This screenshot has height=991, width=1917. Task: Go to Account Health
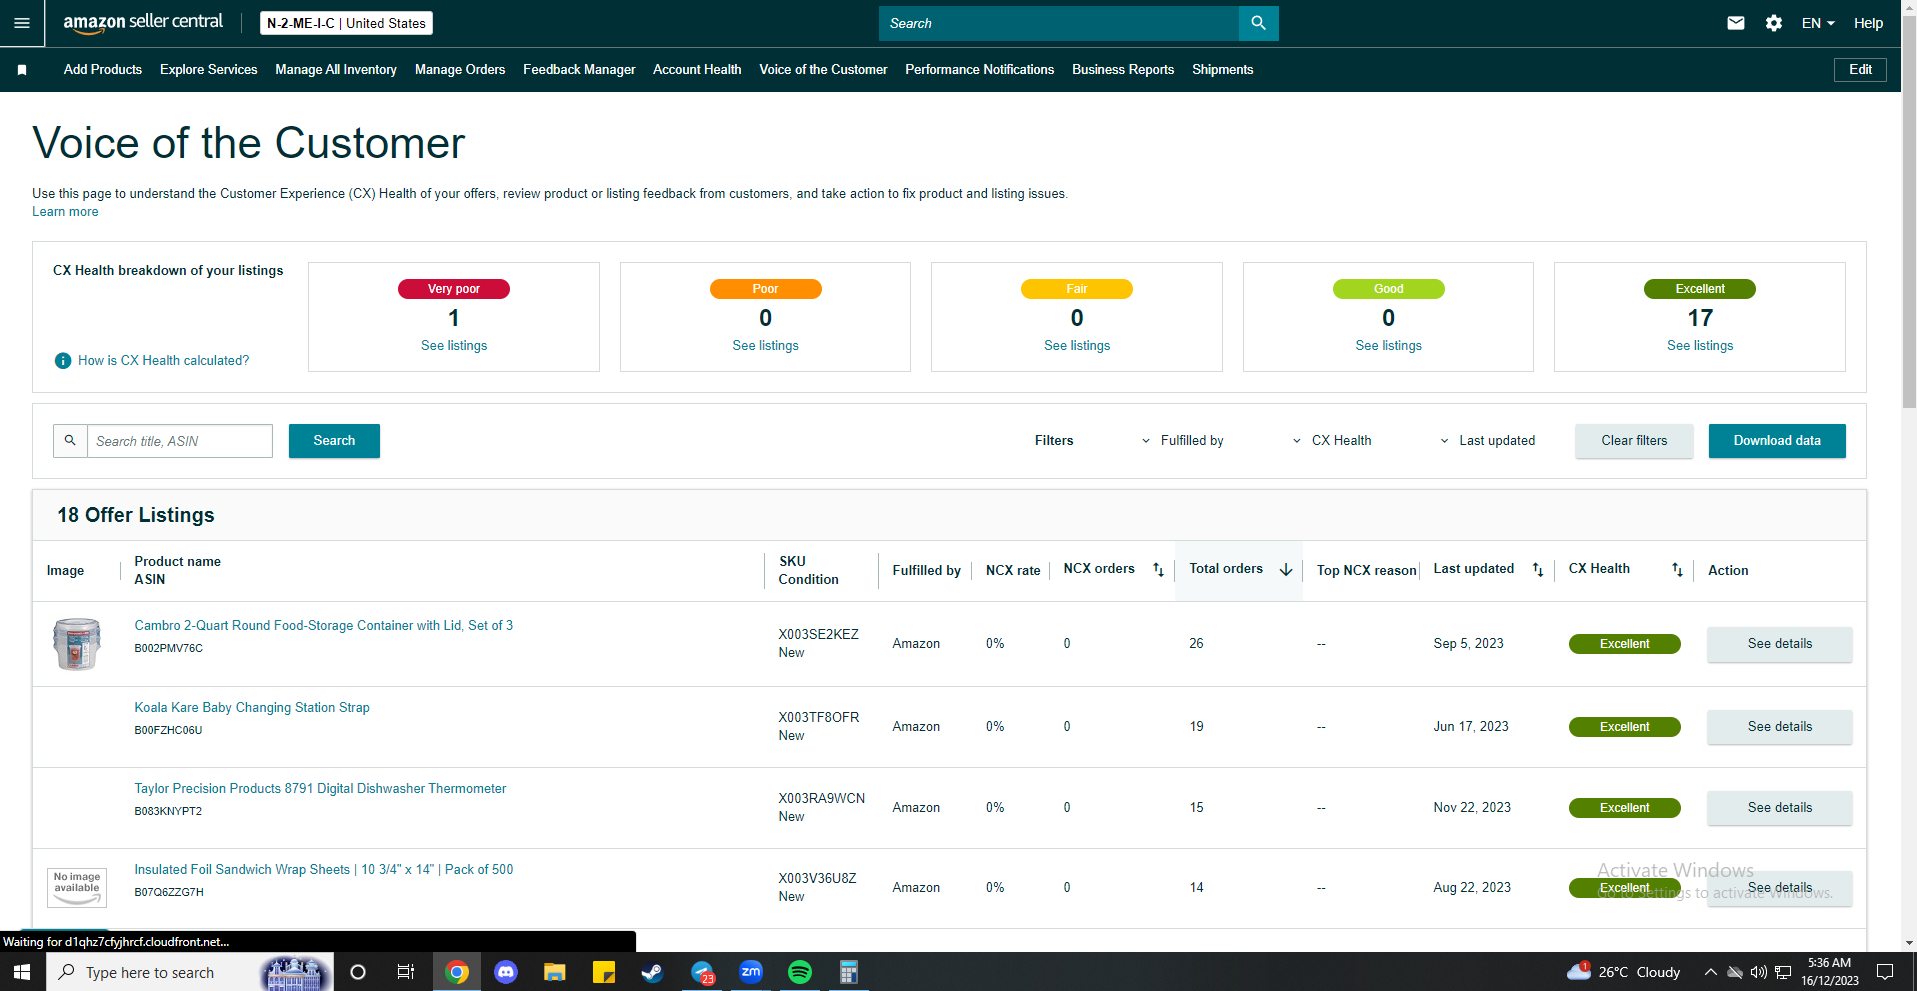(x=697, y=70)
